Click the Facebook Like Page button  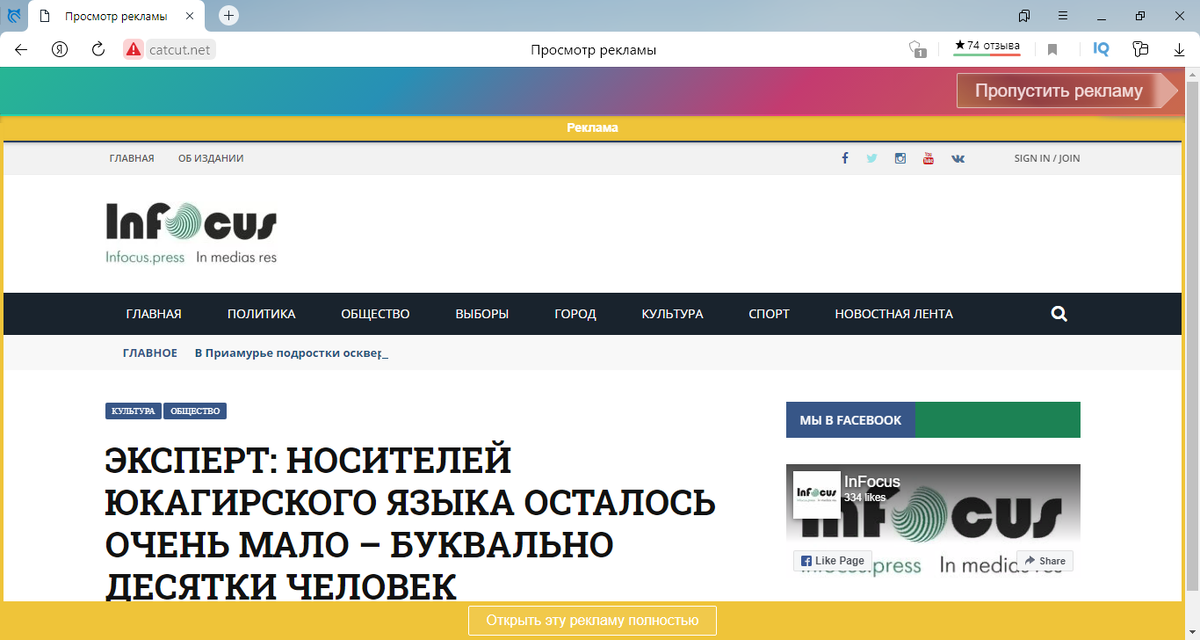point(833,561)
